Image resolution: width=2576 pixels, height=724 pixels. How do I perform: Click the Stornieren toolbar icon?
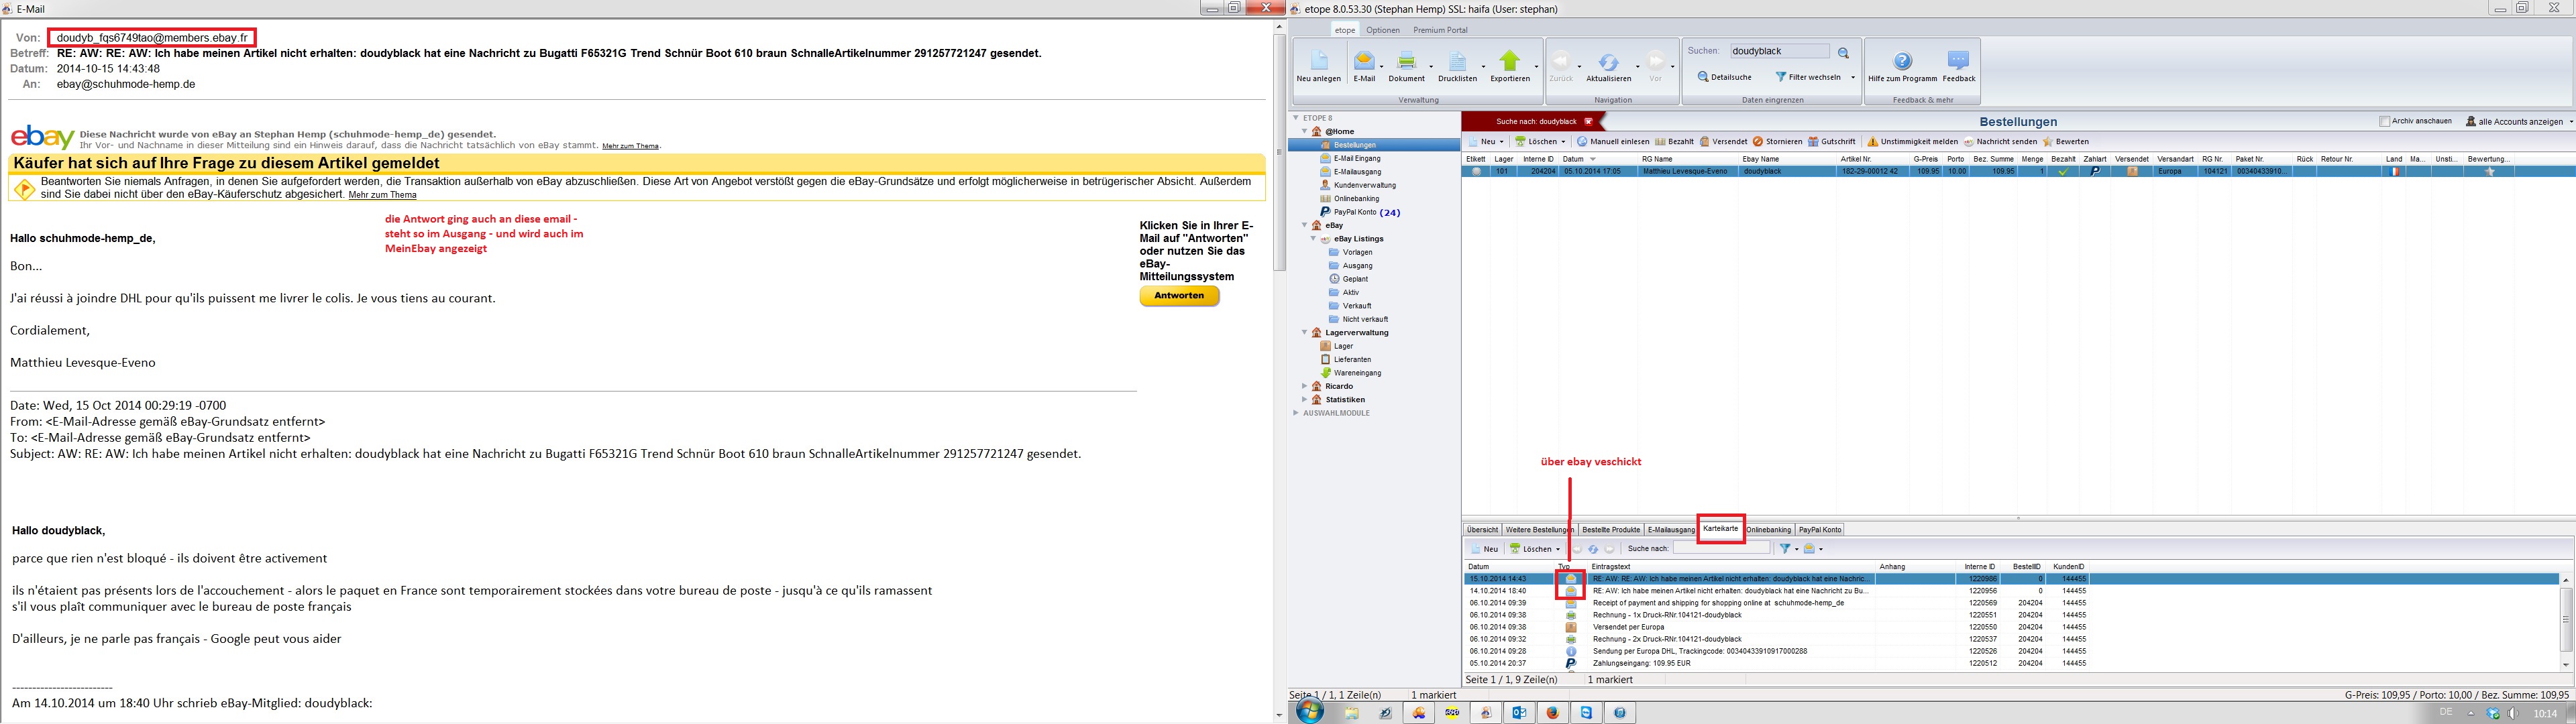[x=1758, y=142]
